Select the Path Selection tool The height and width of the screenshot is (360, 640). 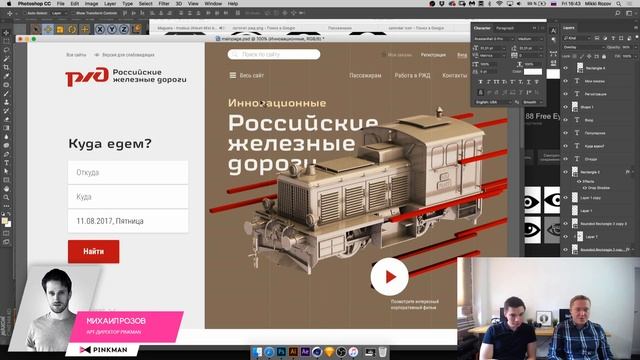click(x=6, y=171)
